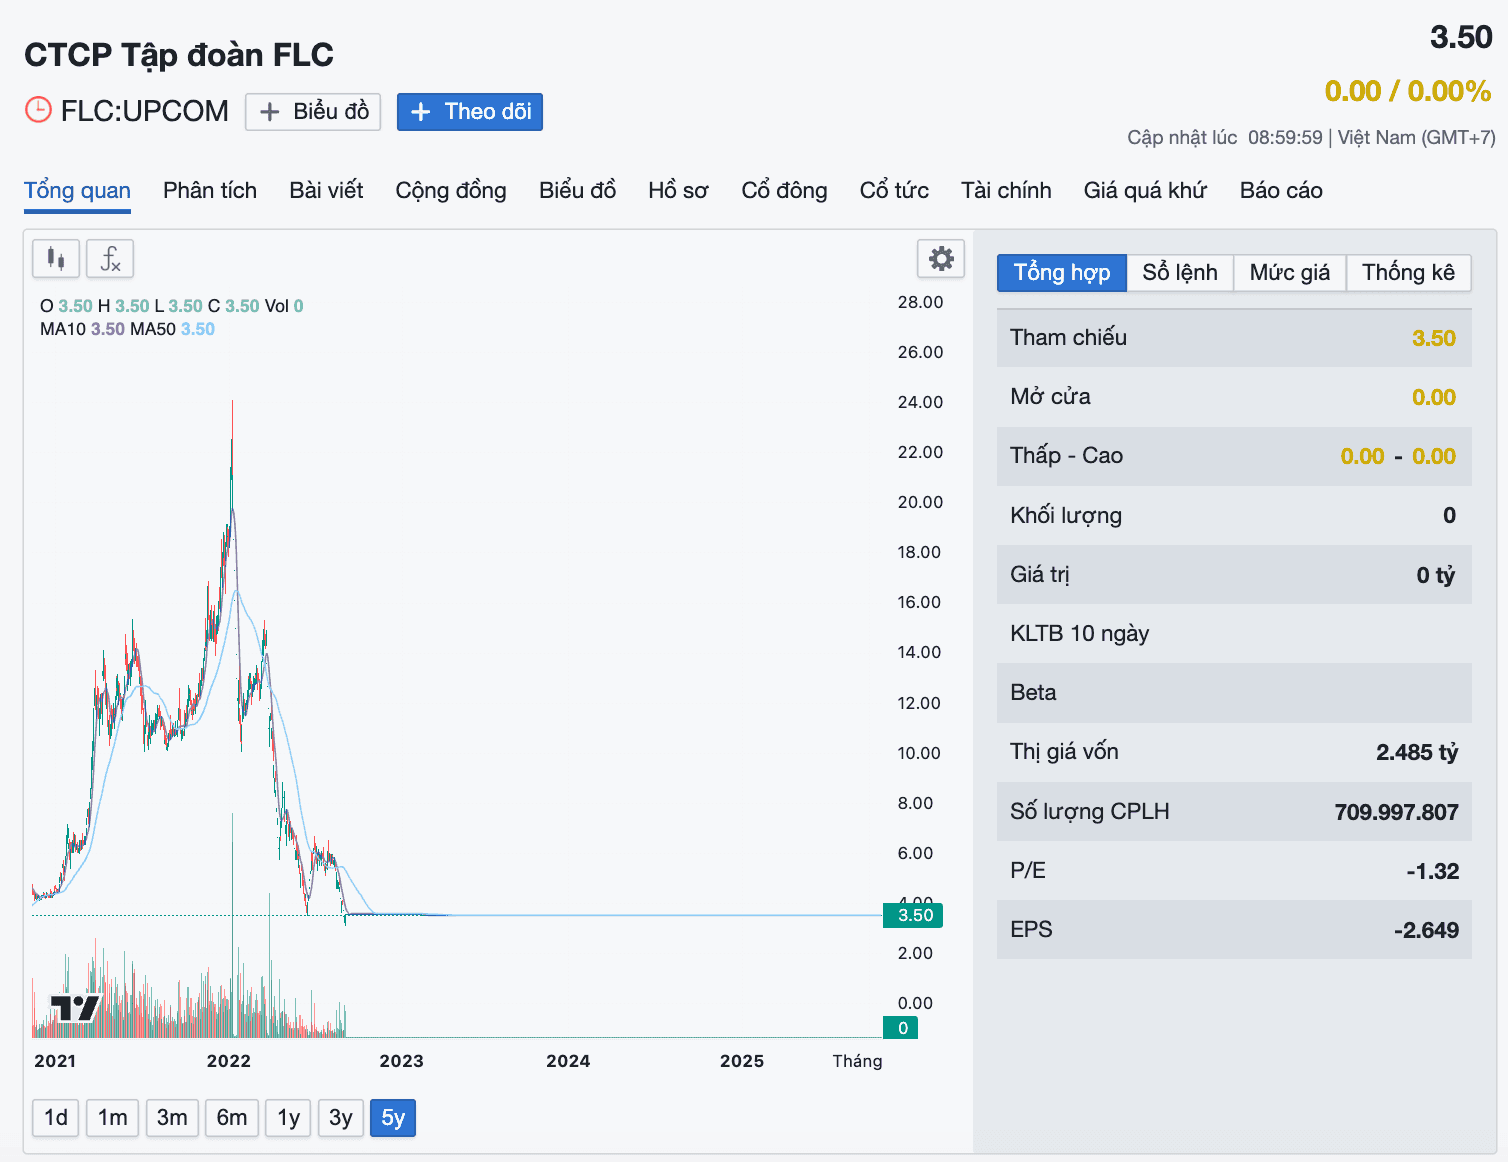The height and width of the screenshot is (1162, 1508).
Task: Open the Phân tích tab
Action: tap(210, 190)
